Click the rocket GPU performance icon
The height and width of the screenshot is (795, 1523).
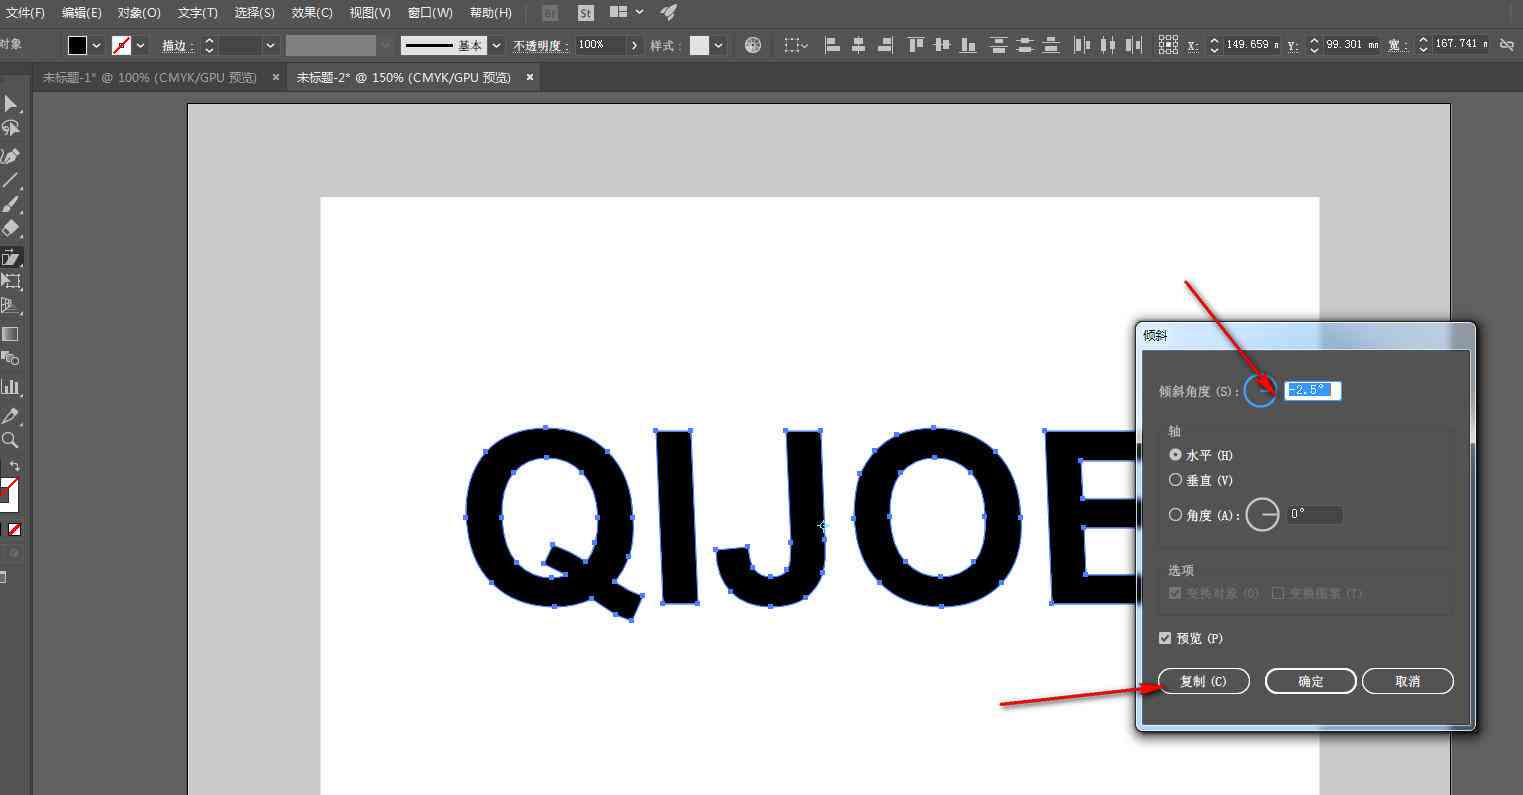coord(669,13)
